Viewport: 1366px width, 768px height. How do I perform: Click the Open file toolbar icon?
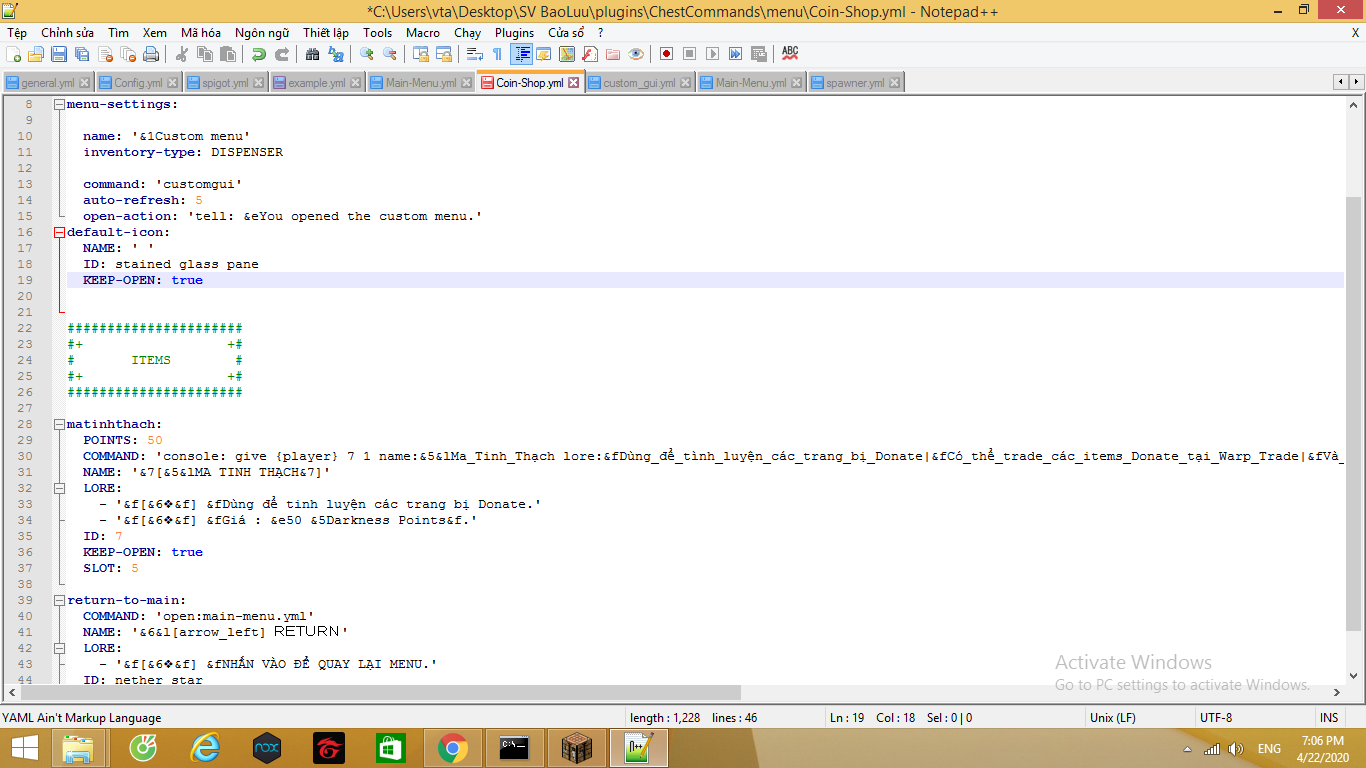point(36,54)
